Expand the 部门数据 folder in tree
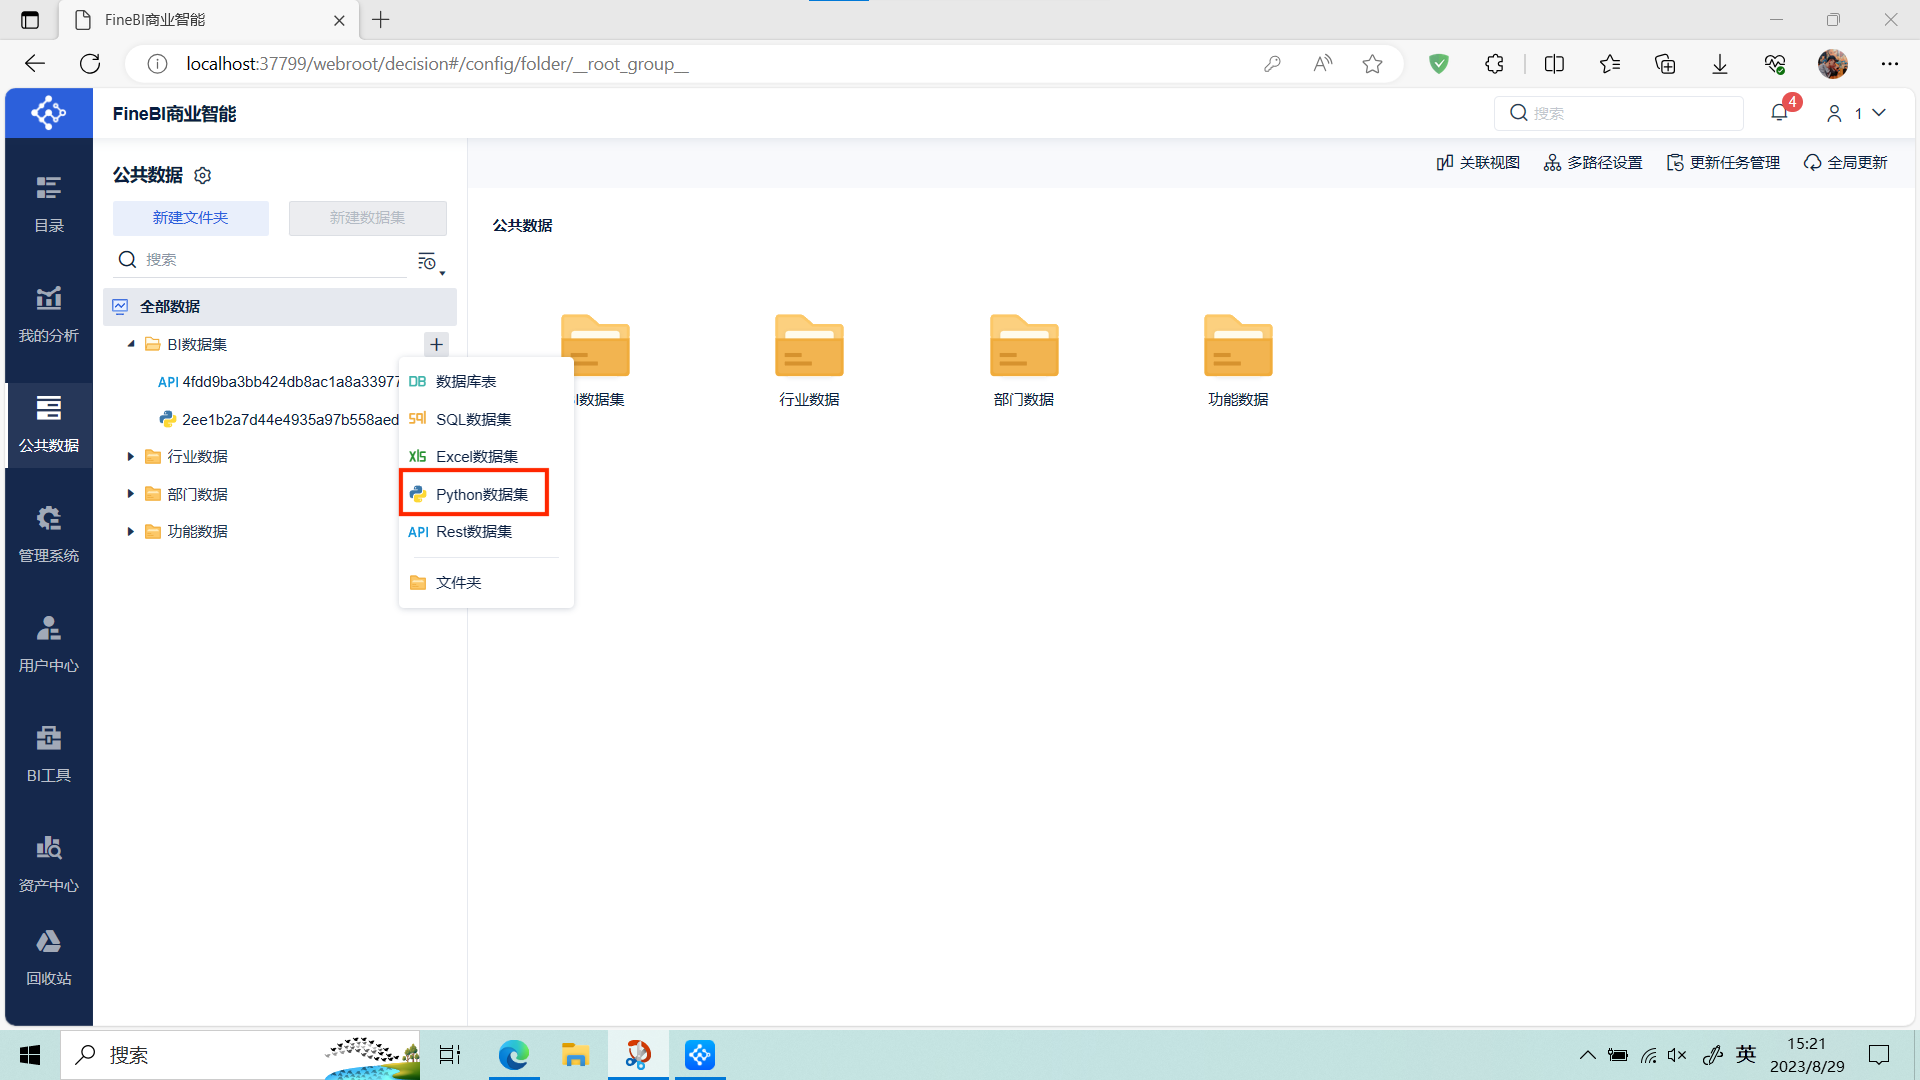This screenshot has width=1920, height=1080. (131, 494)
